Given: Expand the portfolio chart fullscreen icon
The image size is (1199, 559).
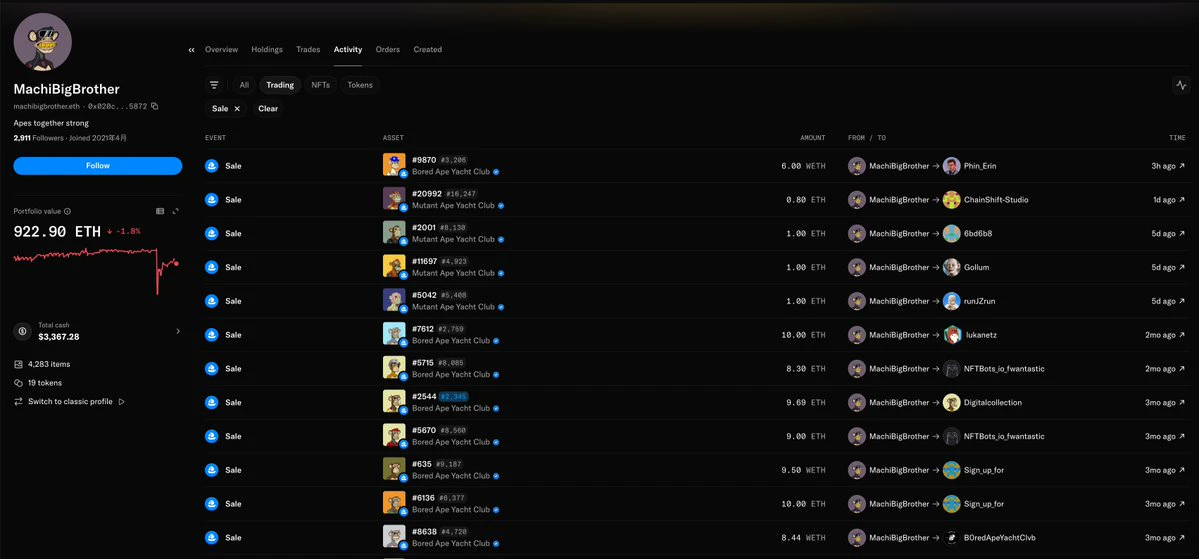Looking at the screenshot, I should click(x=176, y=211).
